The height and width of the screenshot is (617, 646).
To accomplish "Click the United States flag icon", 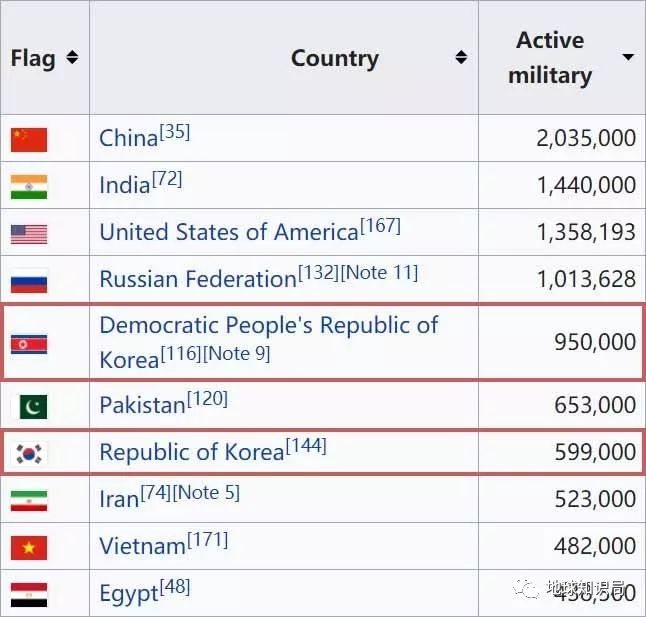I will coord(29,234).
